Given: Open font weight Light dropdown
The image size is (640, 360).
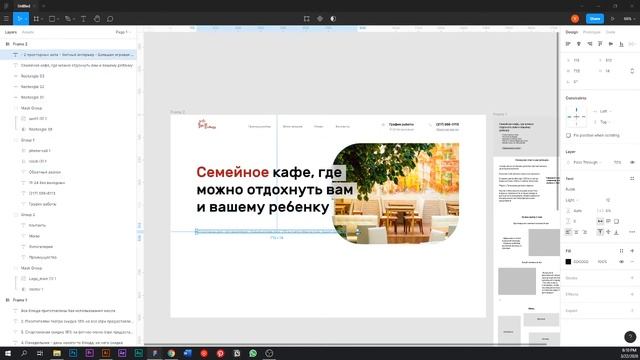Looking at the screenshot, I should [x=572, y=200].
